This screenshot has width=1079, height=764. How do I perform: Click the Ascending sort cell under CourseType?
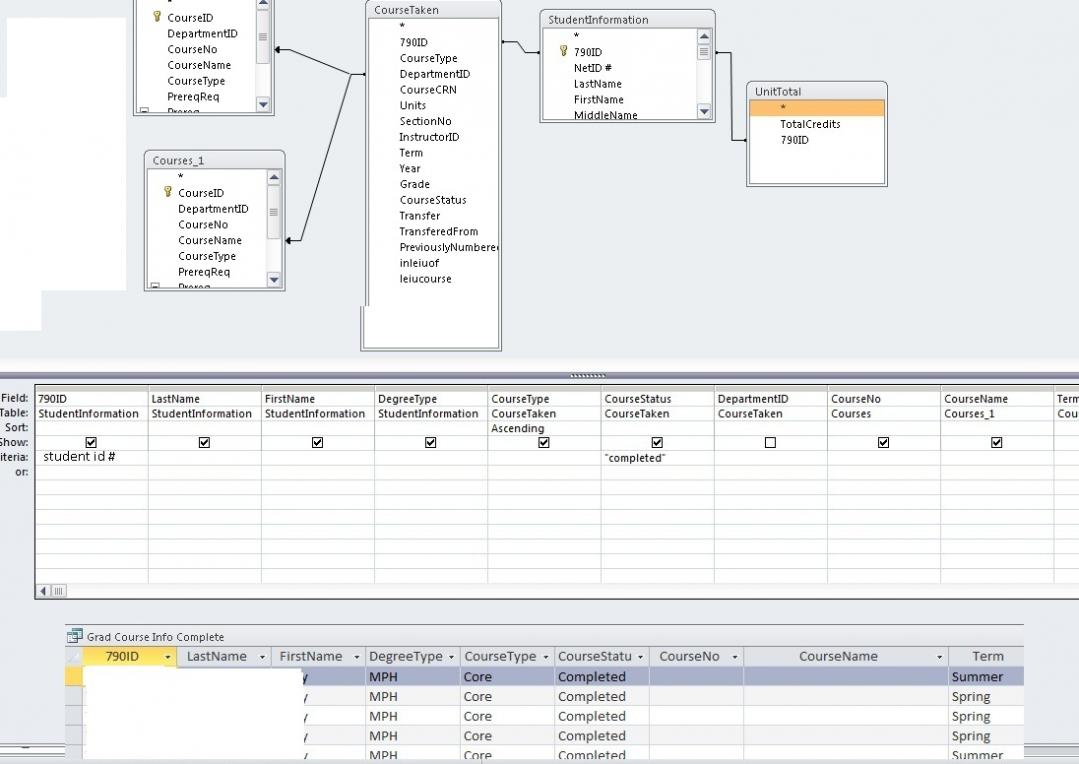point(544,428)
